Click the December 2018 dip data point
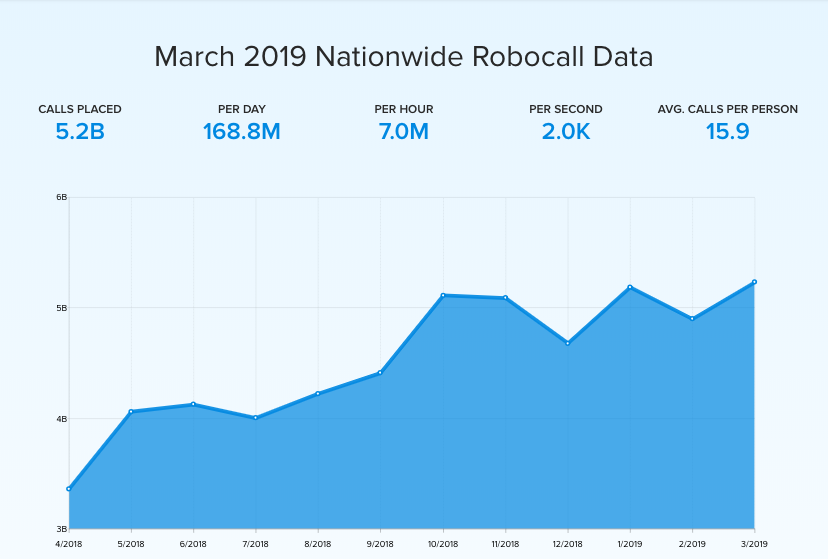Screen dimensions: 828x559 pos(567,343)
